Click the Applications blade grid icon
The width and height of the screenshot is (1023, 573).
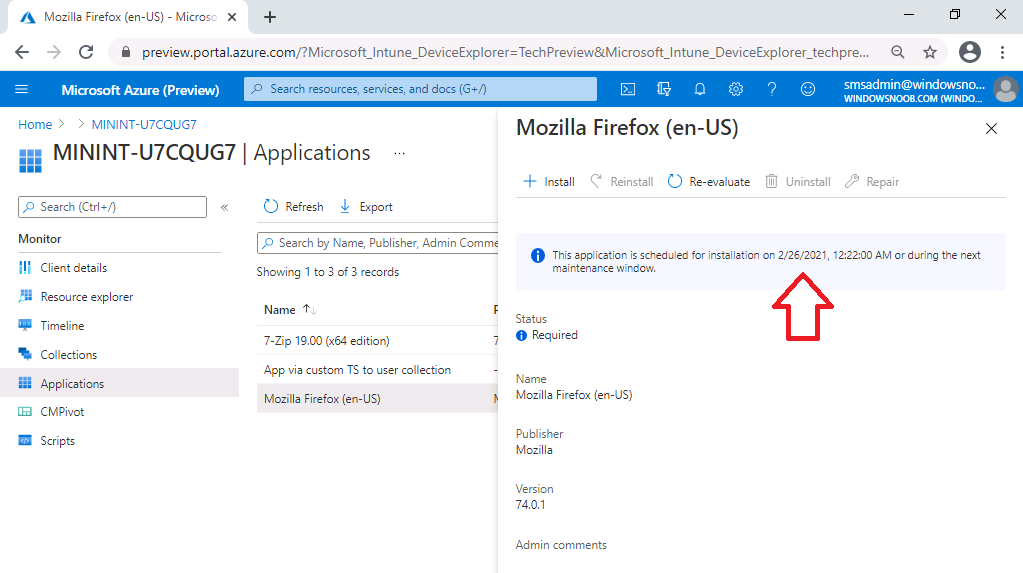click(30, 161)
